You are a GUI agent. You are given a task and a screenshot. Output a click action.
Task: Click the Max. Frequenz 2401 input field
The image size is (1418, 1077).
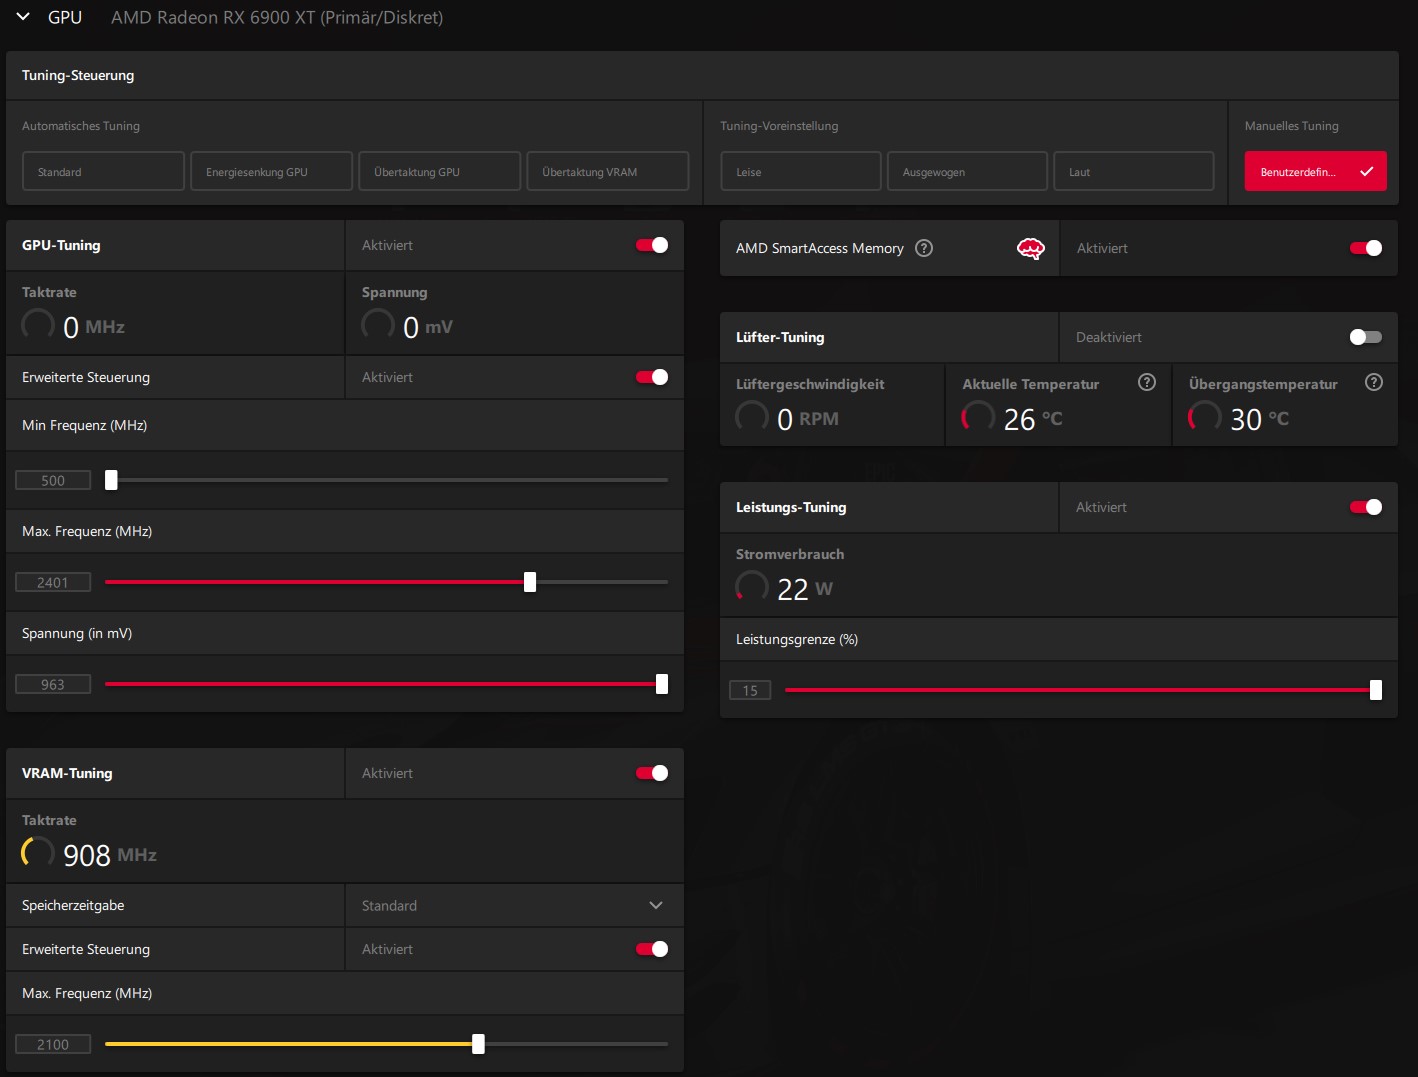[x=53, y=582]
